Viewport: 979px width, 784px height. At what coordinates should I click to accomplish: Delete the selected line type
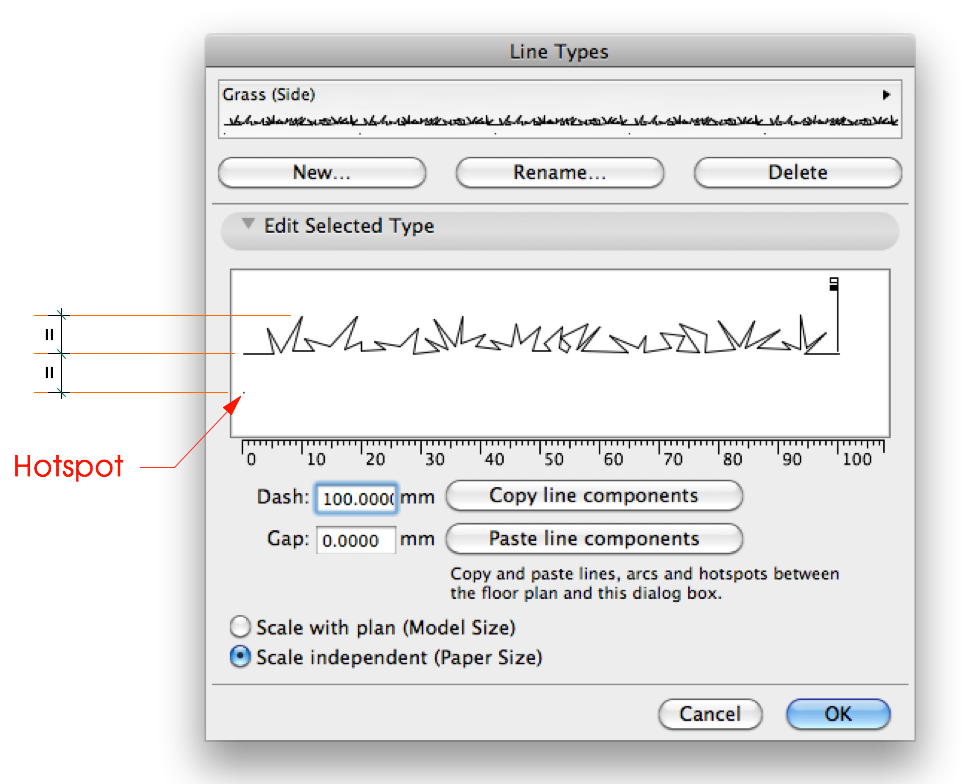pyautogui.click(x=798, y=172)
